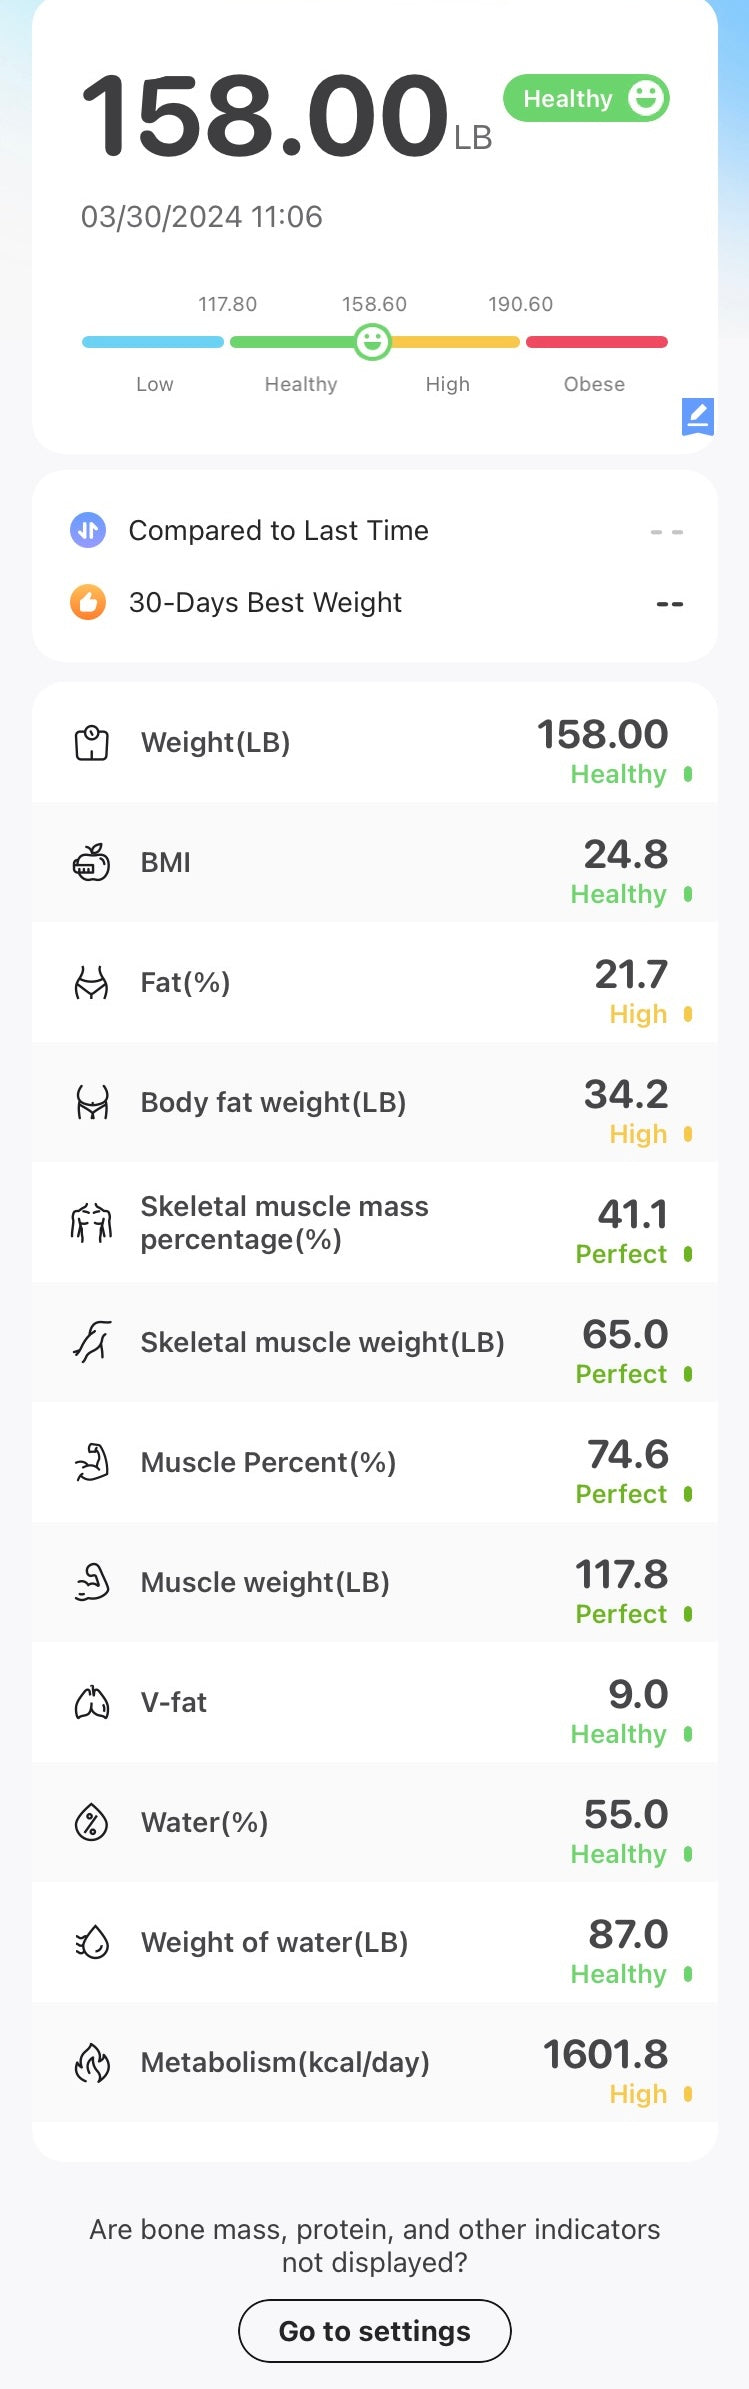The height and width of the screenshot is (2389, 749).
Task: Open the blue edit note icon
Action: tap(698, 417)
